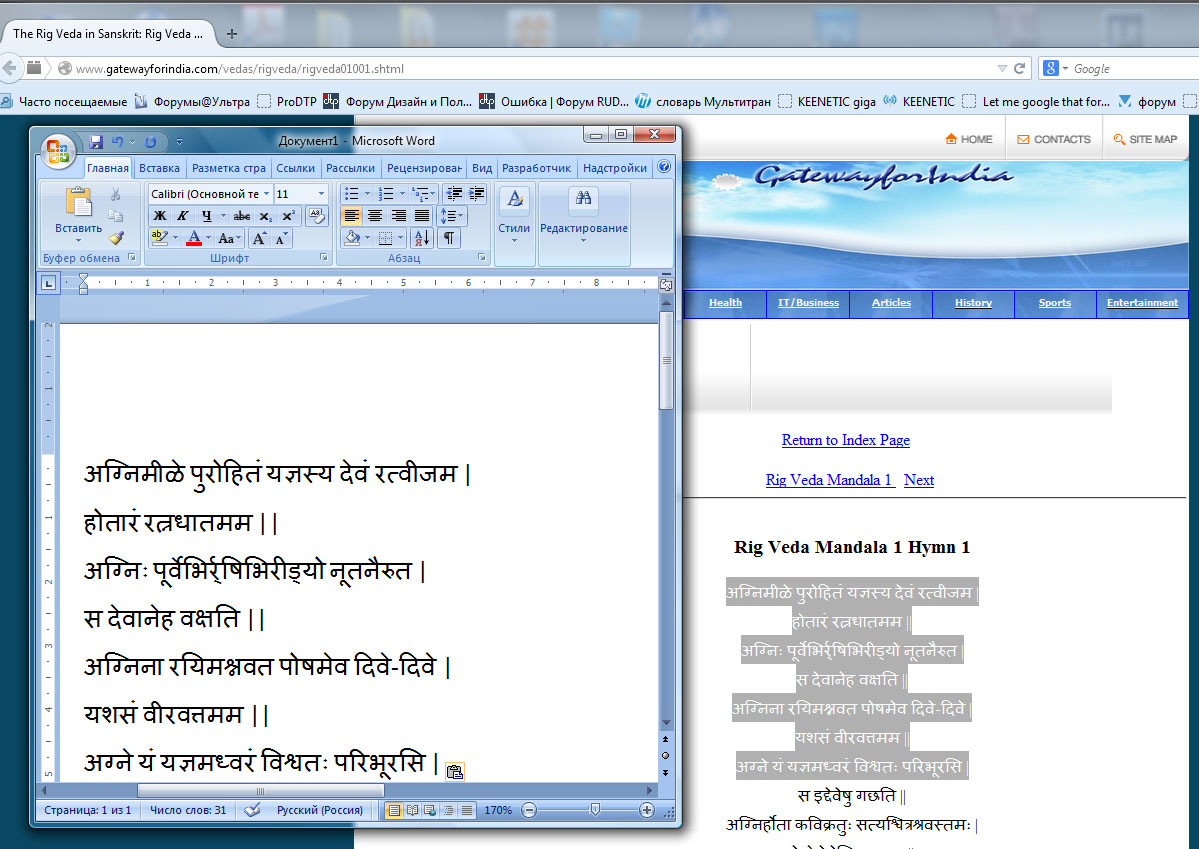
Task: Expand the underline style dropdown arrow
Action: [223, 216]
